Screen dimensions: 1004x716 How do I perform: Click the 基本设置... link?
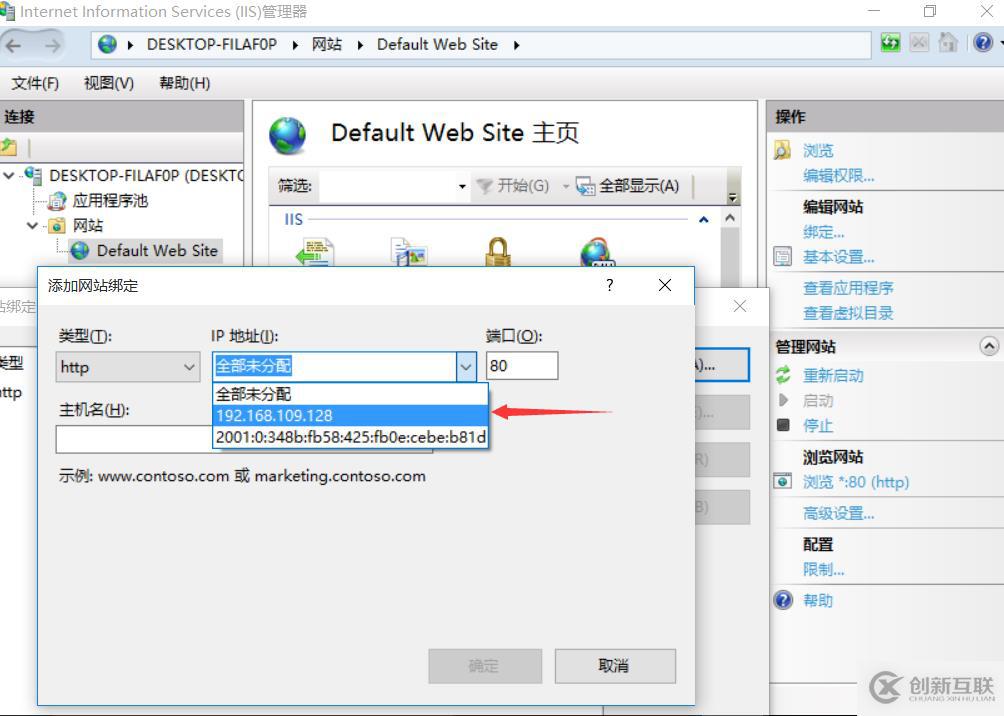(839, 257)
